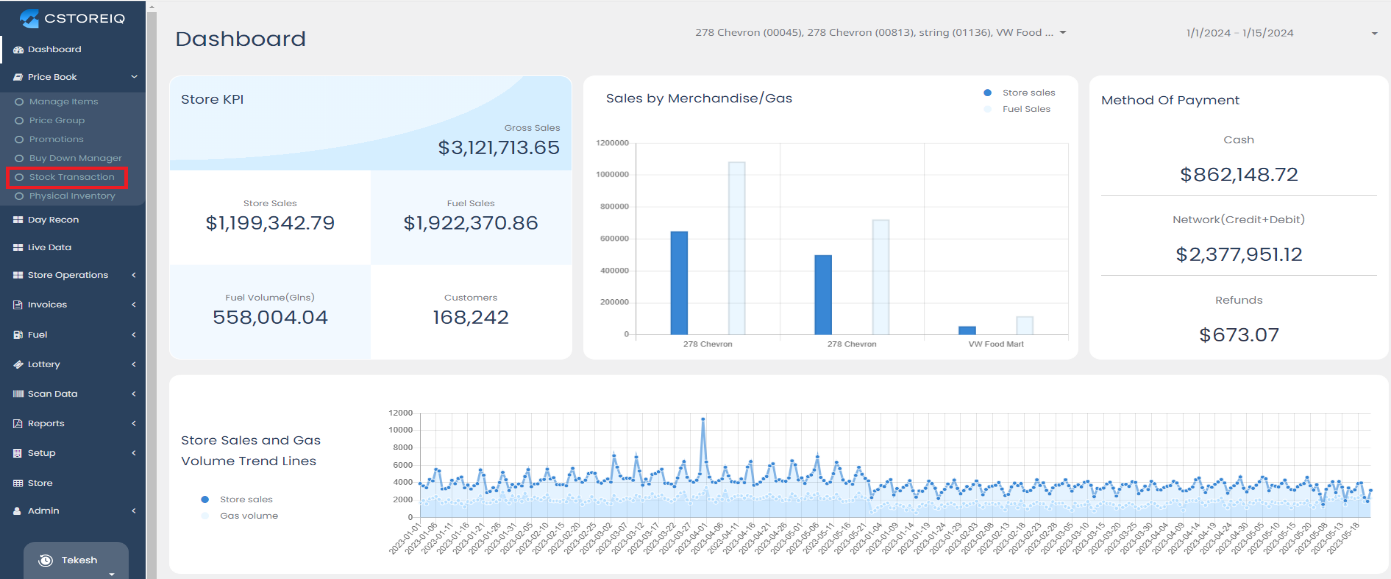Viewport: 1391px width, 579px height.
Task: Click the CStoreIQ logo icon
Action: 29,18
